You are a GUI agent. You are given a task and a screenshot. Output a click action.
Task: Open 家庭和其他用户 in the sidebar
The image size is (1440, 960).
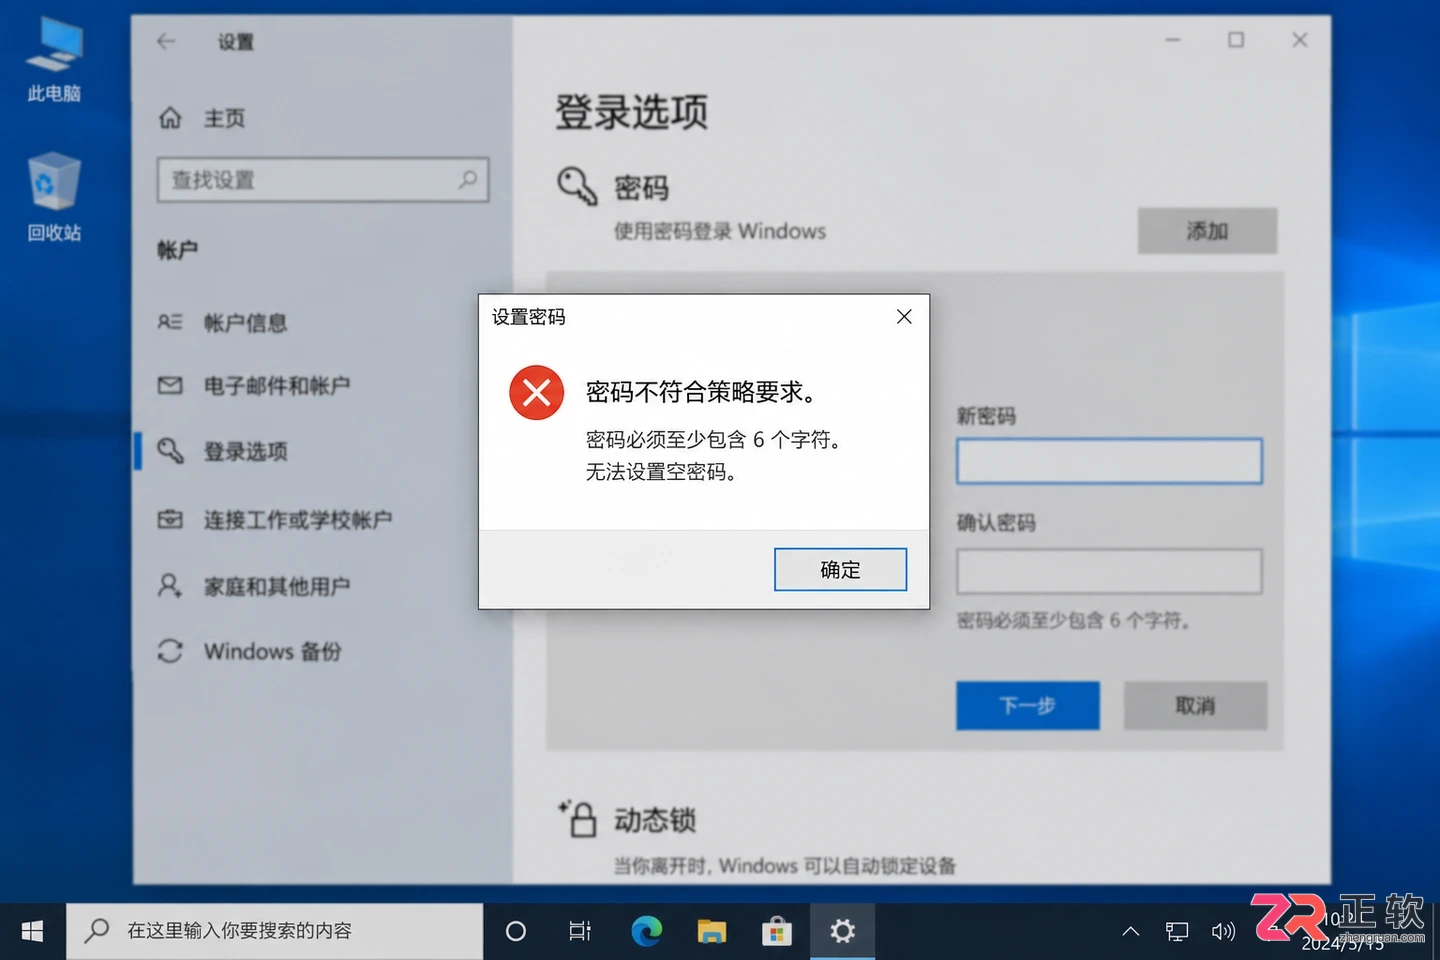277,586
